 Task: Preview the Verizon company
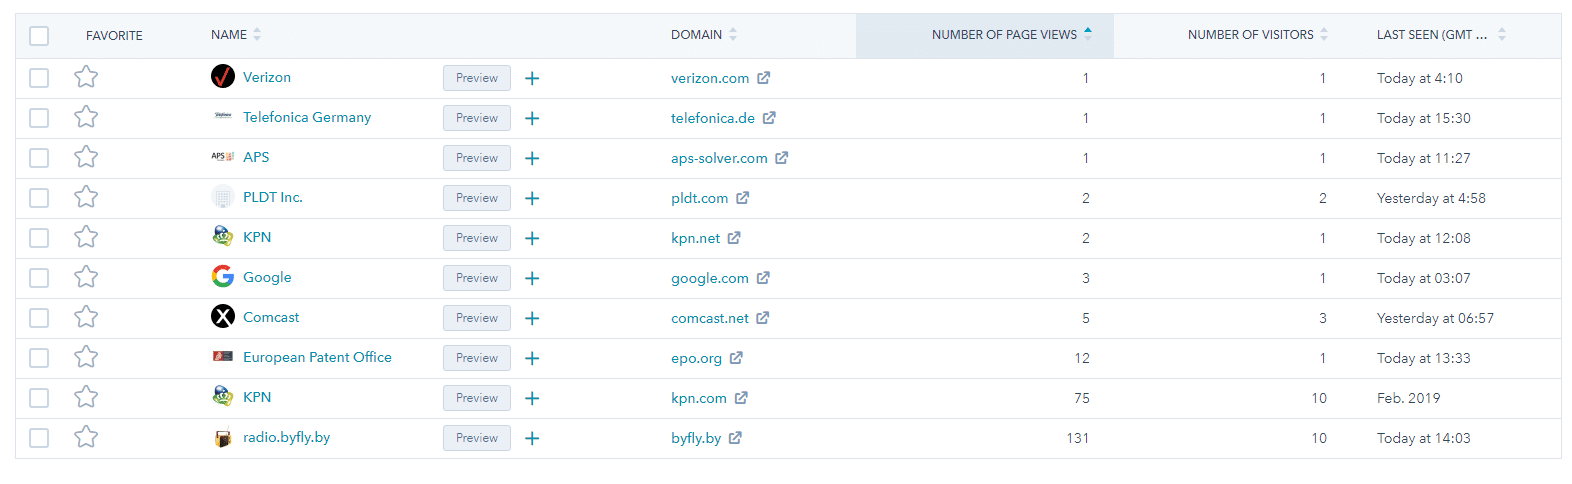click(x=477, y=78)
